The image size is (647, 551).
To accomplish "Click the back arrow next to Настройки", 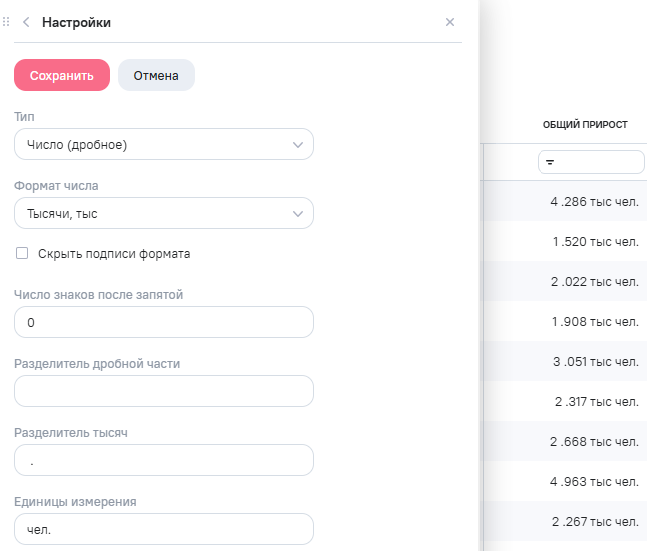I will pos(26,22).
